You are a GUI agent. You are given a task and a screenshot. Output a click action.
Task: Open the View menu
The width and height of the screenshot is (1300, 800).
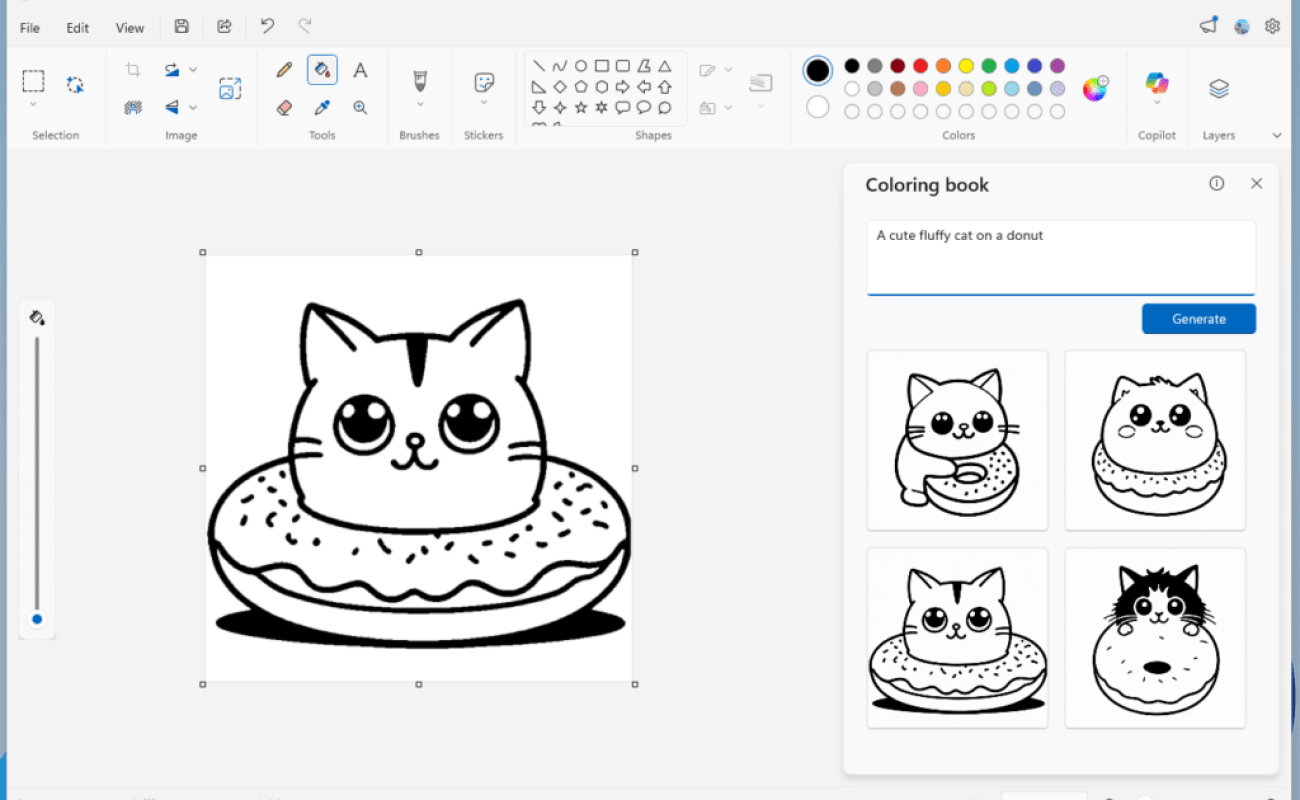[x=130, y=27]
